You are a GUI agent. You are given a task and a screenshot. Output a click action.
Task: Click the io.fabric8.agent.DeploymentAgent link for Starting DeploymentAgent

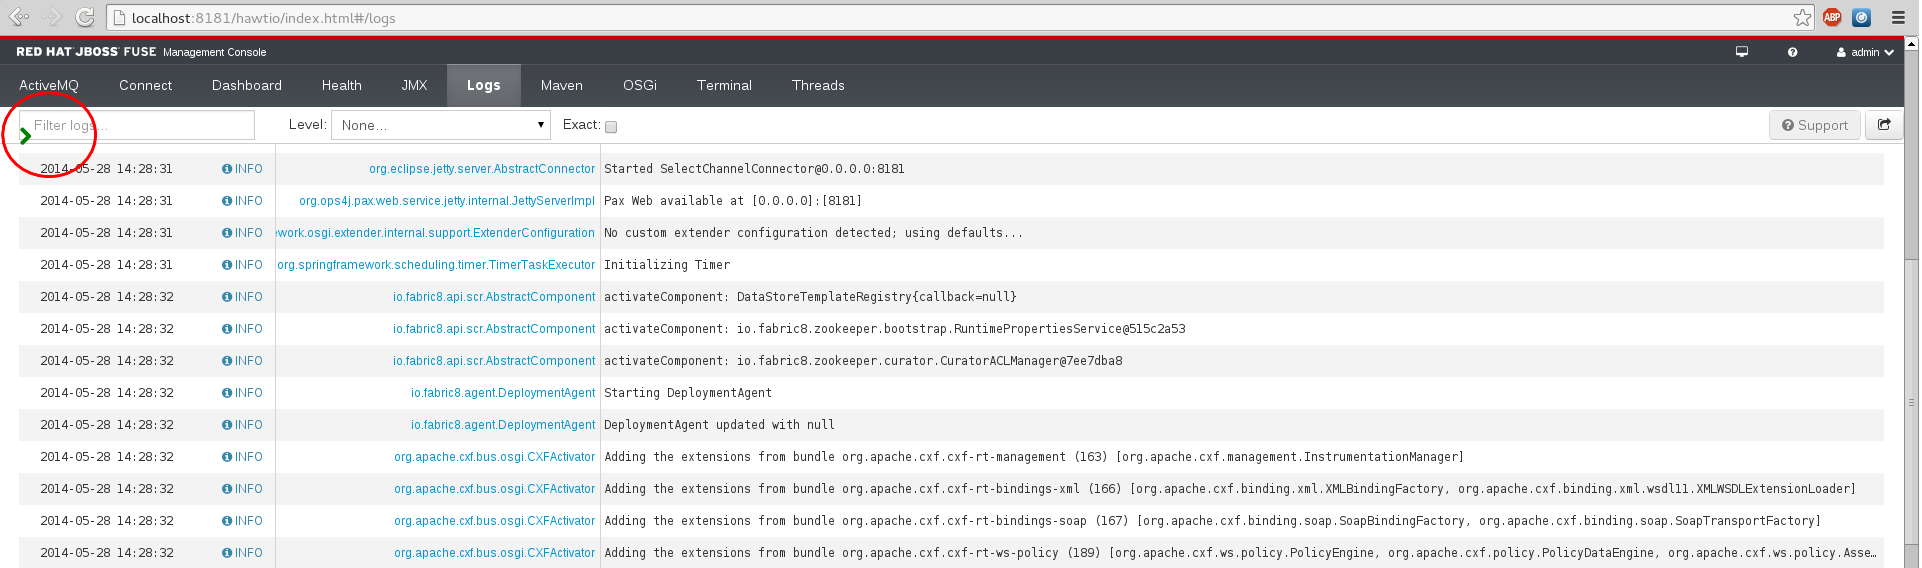[x=503, y=393]
